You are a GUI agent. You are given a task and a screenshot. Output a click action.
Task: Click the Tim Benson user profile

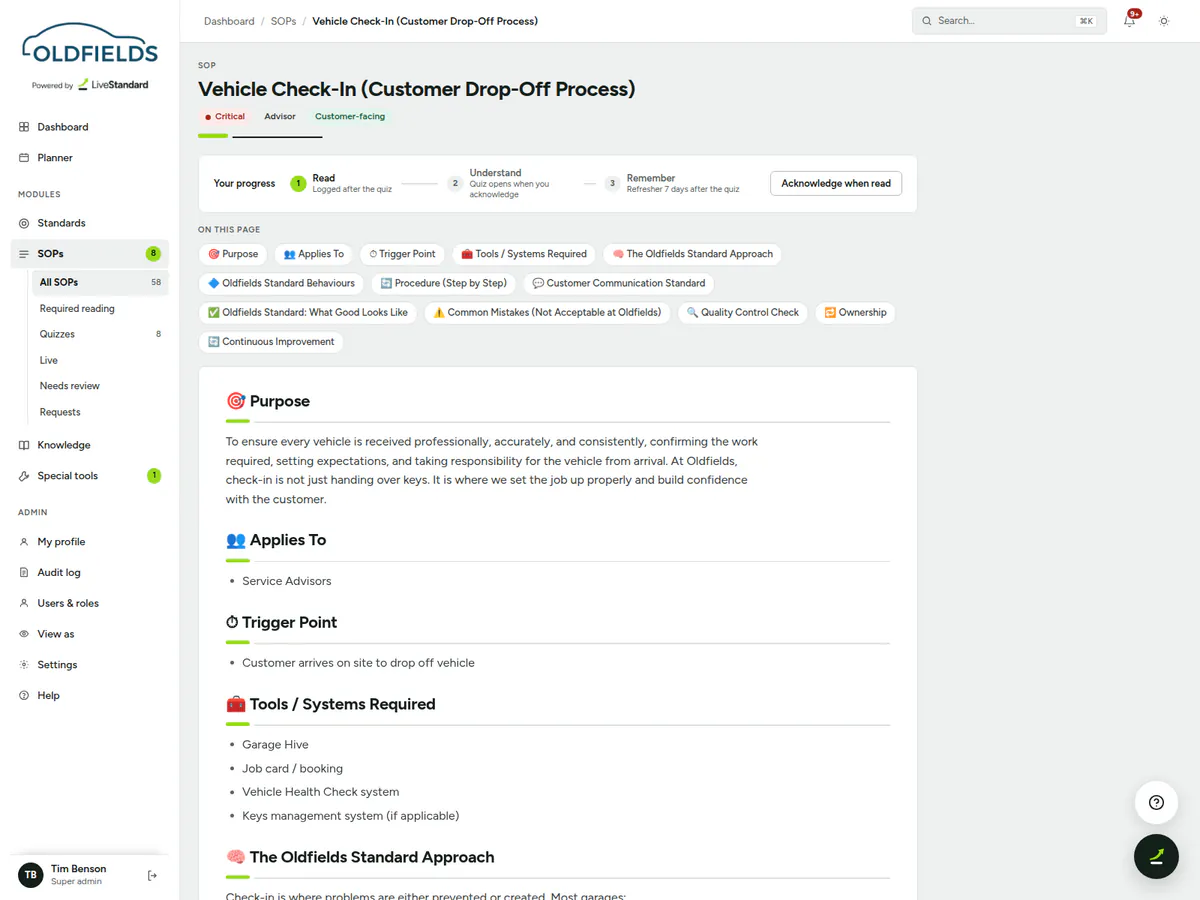point(78,875)
